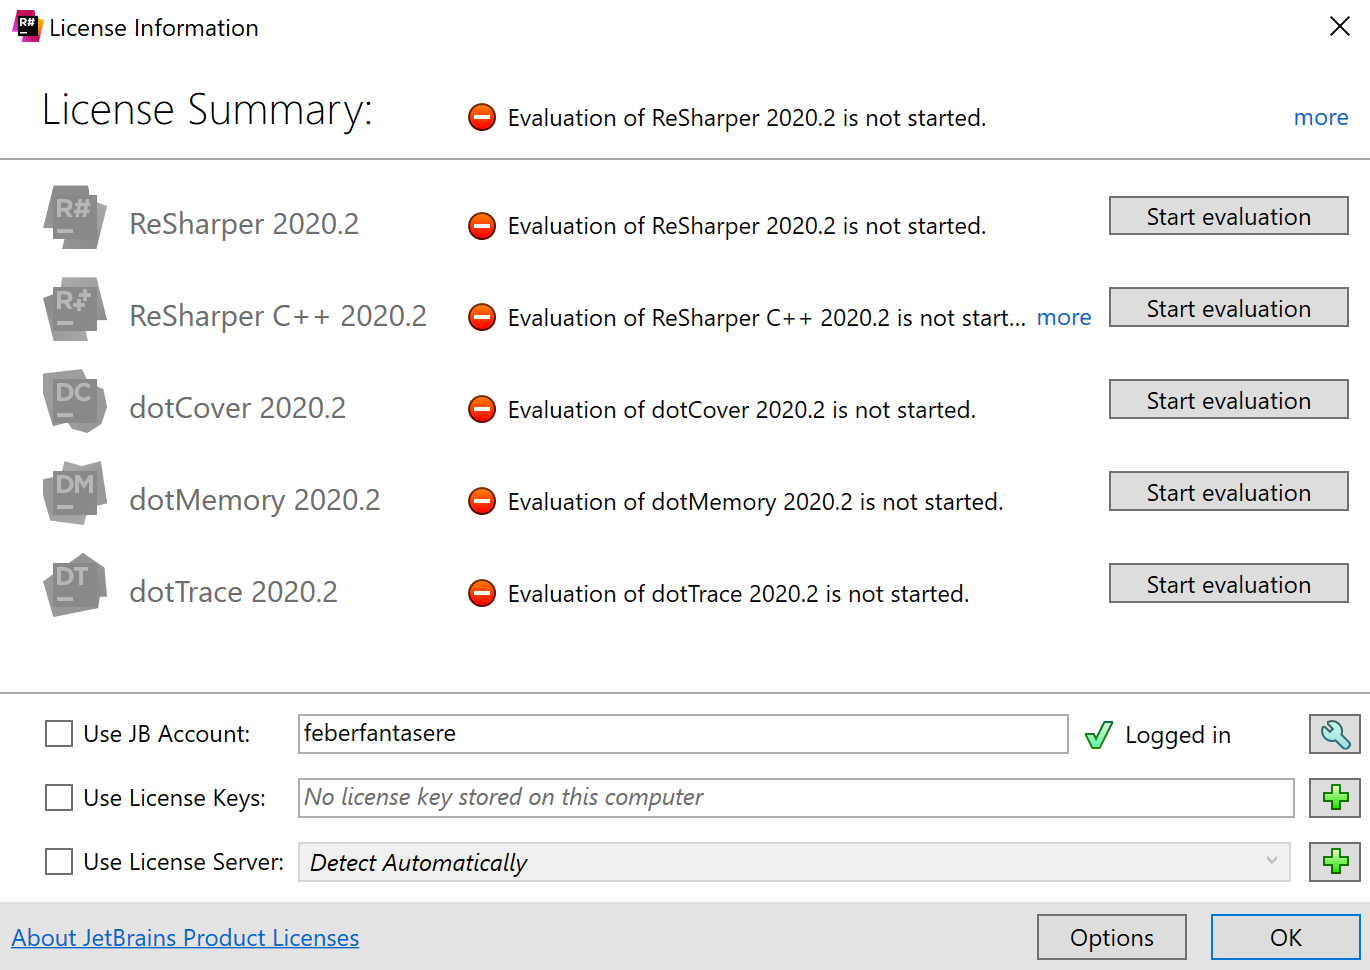Screen dimensions: 1370x970
Task: Start evaluation for ReSharper 2020.2
Action: 1229,216
